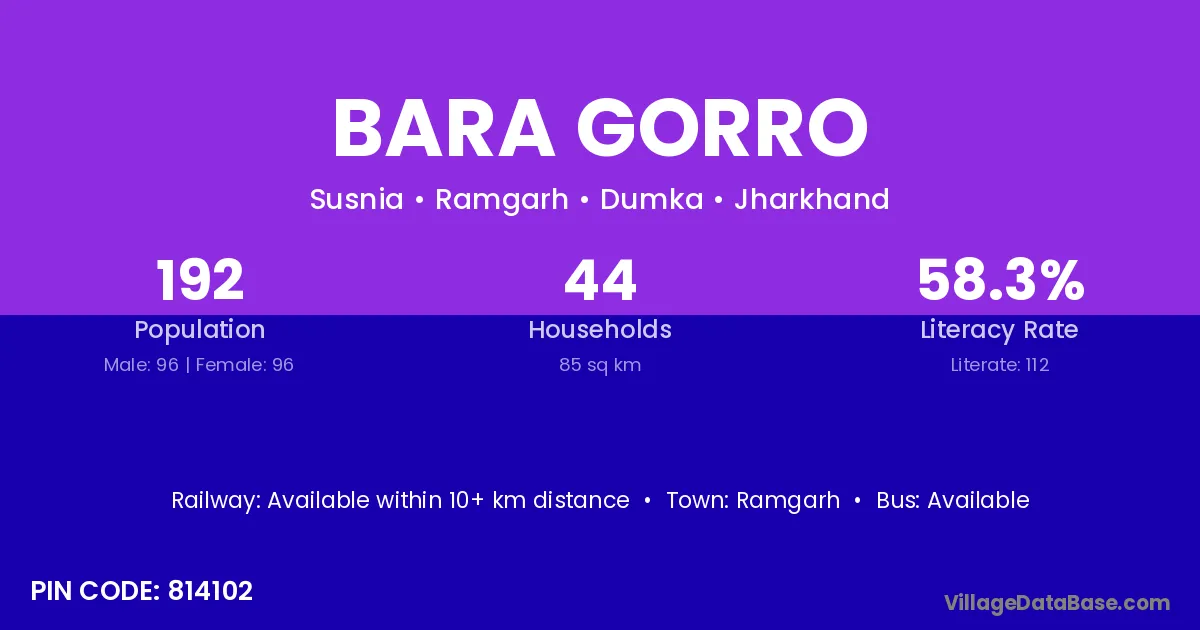Open the VillageDataBase.com watermark link
Viewport: 1200px width, 630px height.
click(x=1057, y=602)
